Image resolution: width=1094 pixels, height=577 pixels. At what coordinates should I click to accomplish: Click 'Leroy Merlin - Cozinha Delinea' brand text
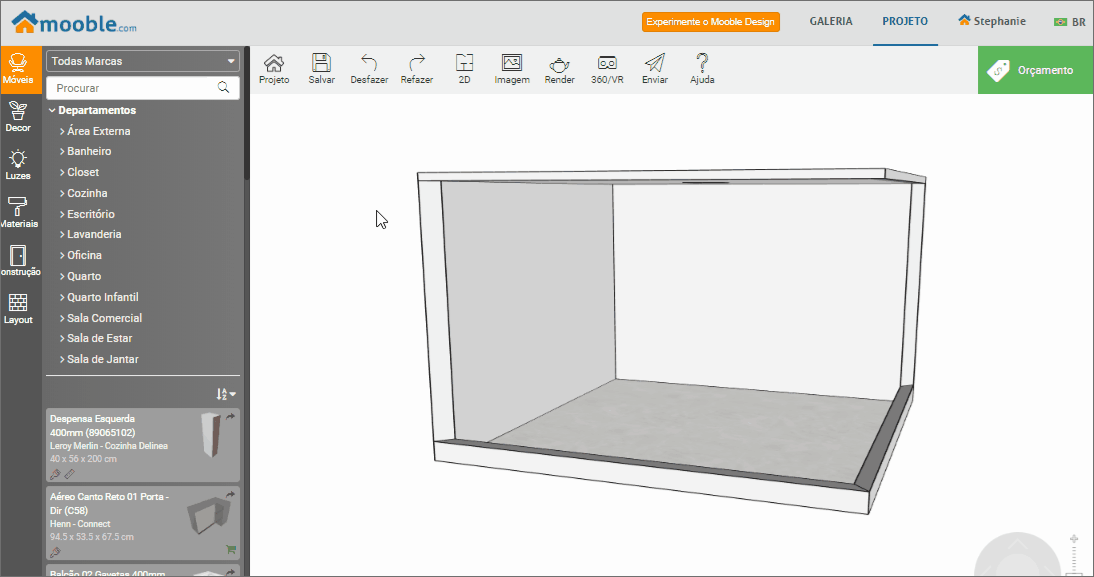(109, 445)
